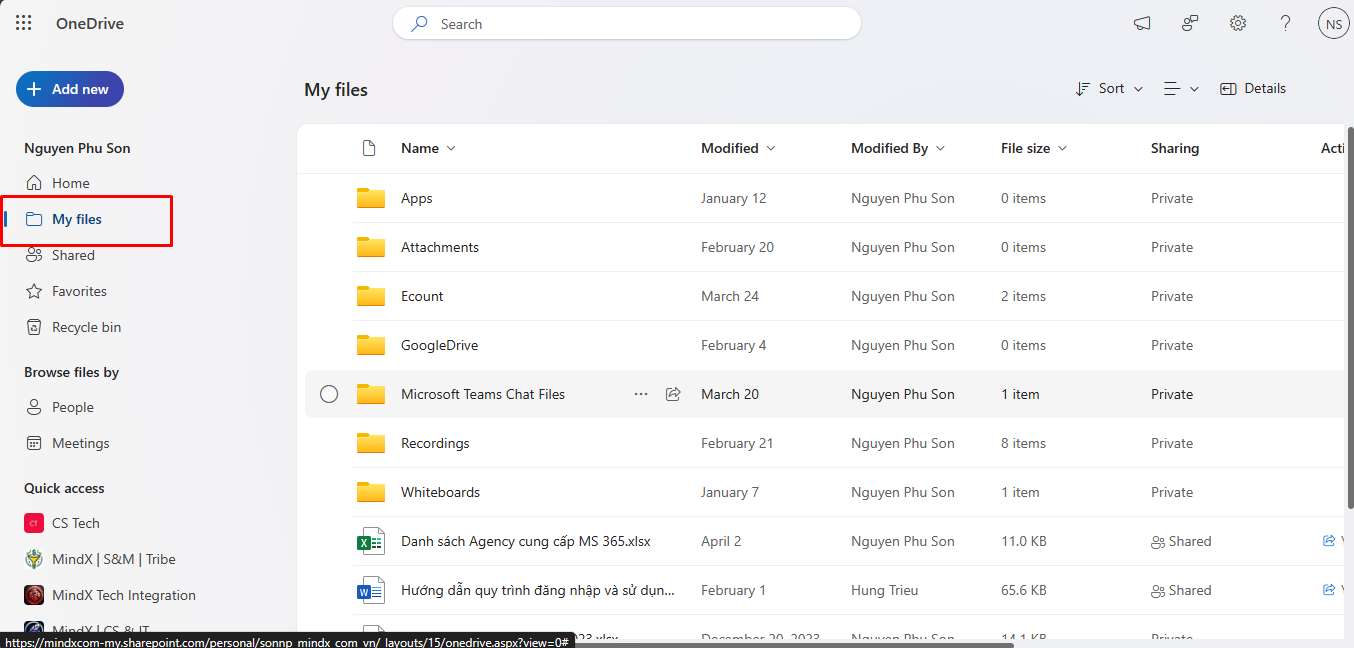1354x648 pixels.
Task: Open the Settings gear icon
Action: coord(1238,23)
